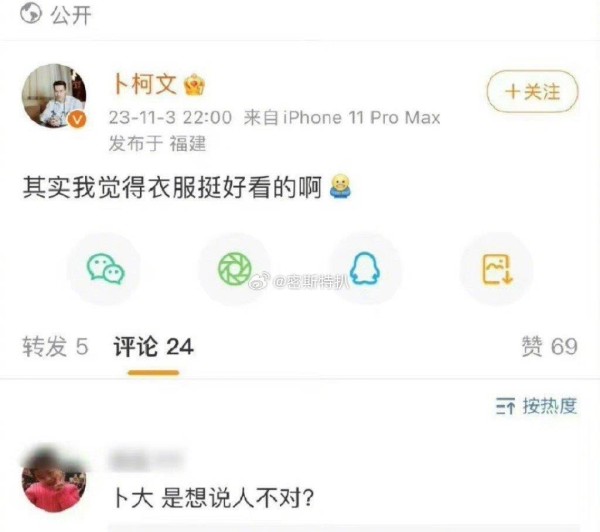Select the 评论 24 tab
The height and width of the screenshot is (532, 600).
[153, 347]
